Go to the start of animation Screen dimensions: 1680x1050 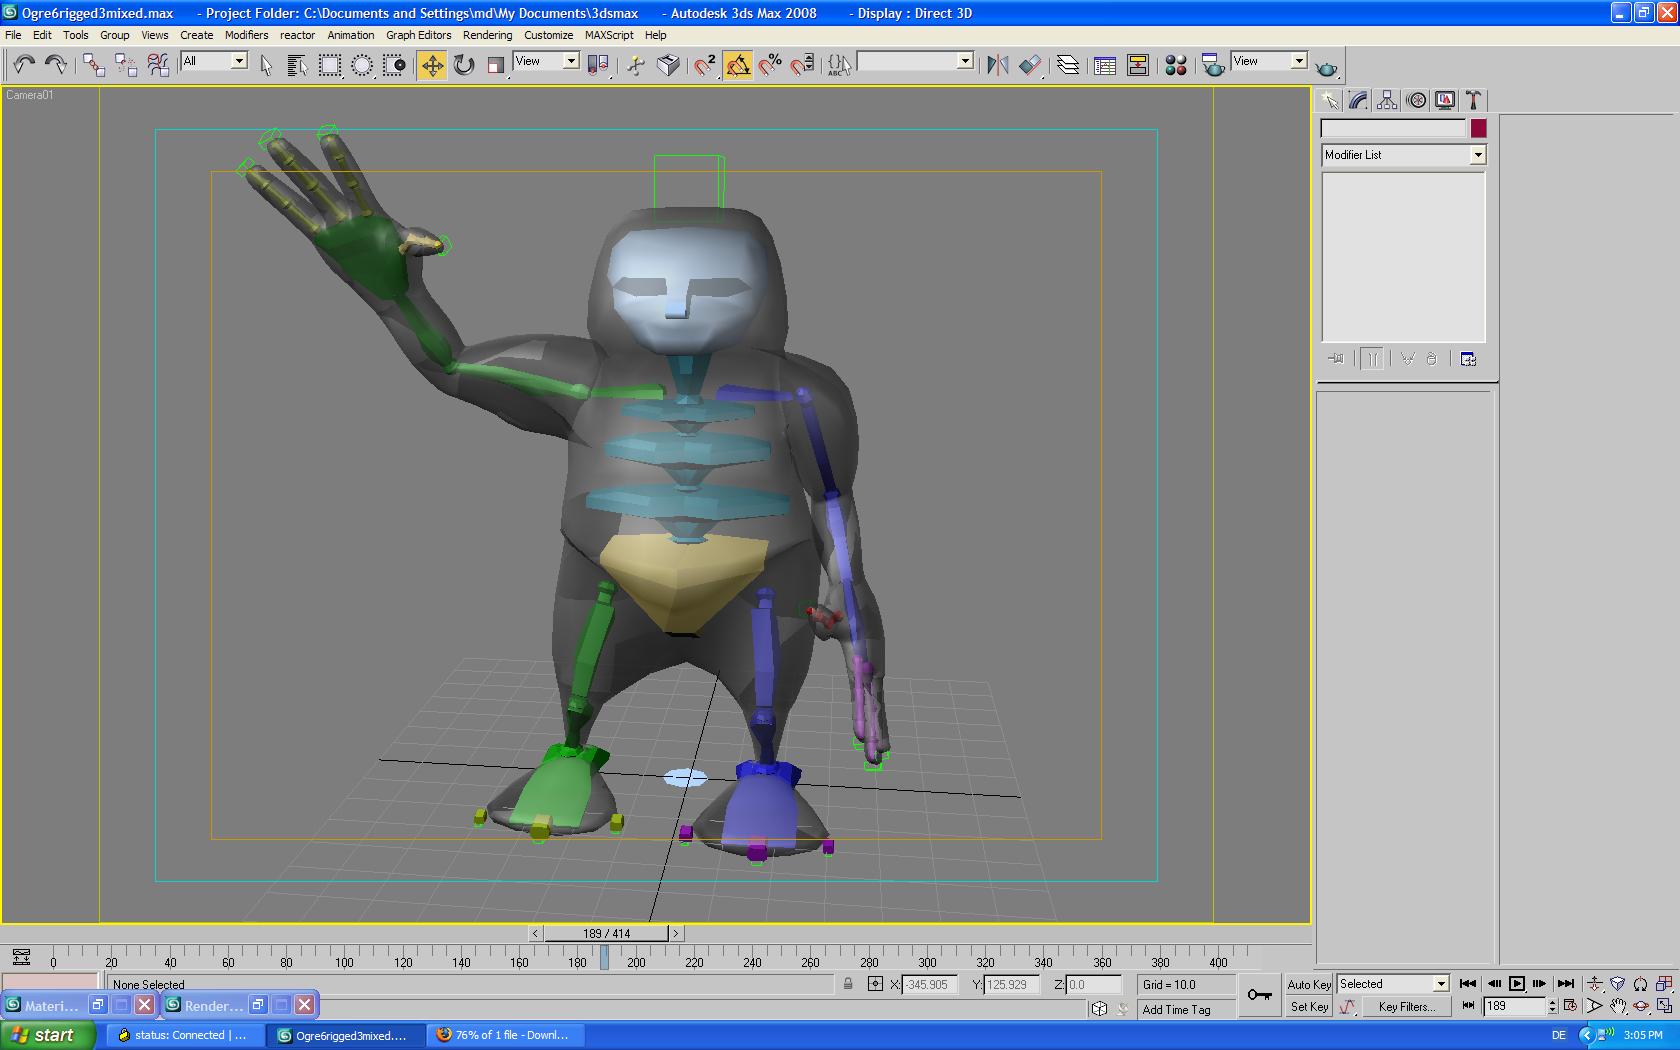pos(1468,984)
